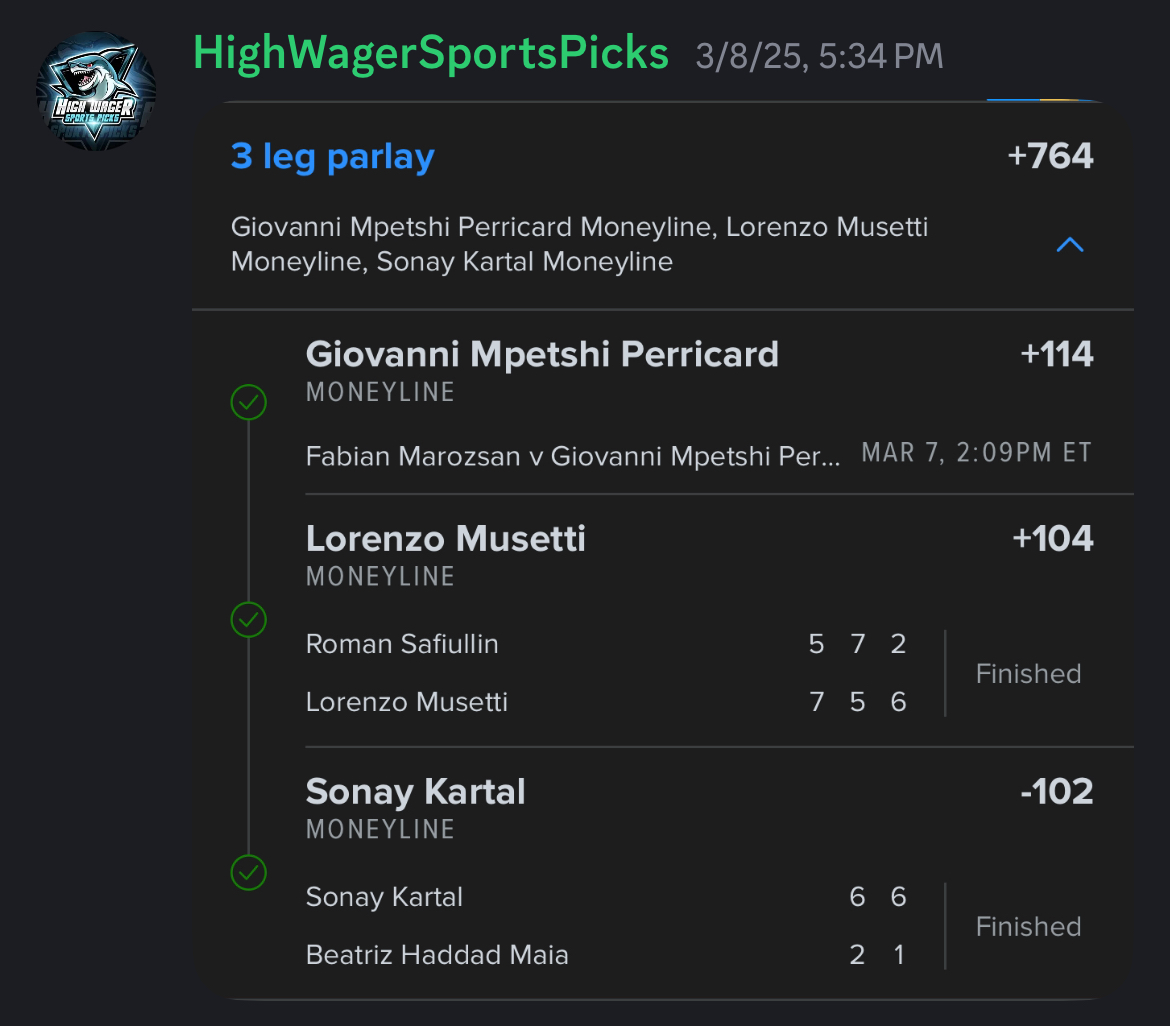The height and width of the screenshot is (1026, 1170).
Task: Select the +764 parlay odds
Action: pos(1049,156)
